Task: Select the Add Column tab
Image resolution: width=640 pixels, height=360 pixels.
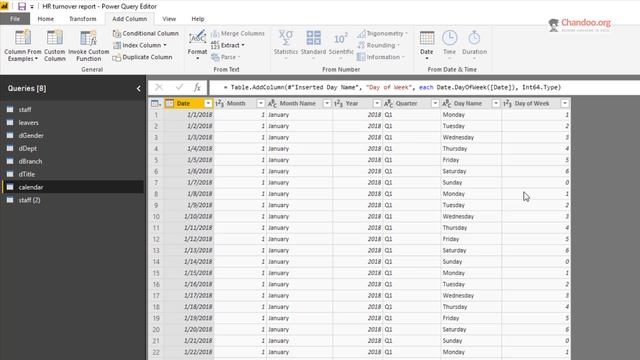Action: pyautogui.click(x=130, y=19)
